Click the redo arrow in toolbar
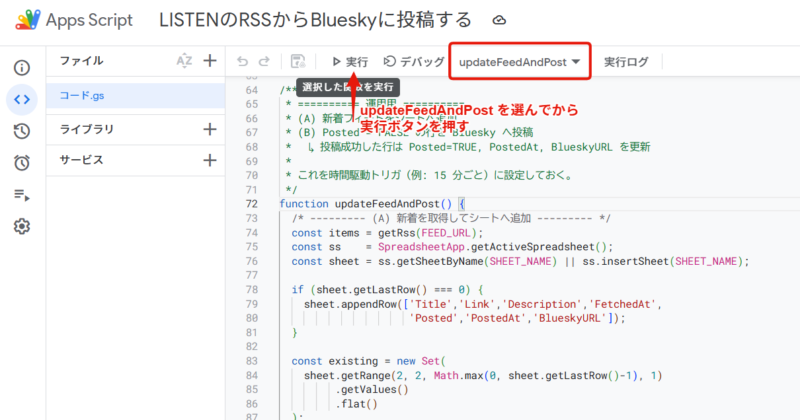This screenshot has height=420, width=800. (264, 62)
